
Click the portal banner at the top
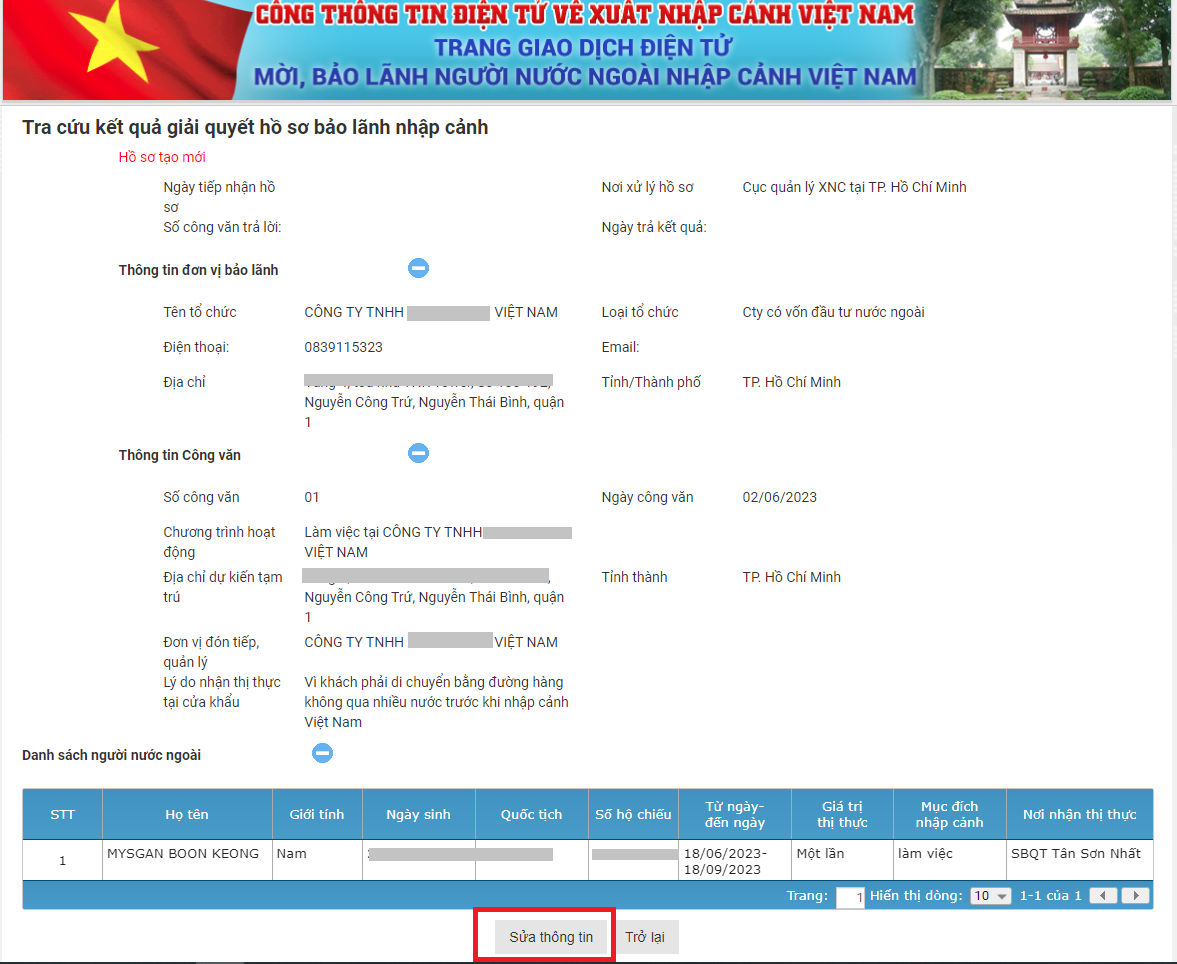coord(588,50)
